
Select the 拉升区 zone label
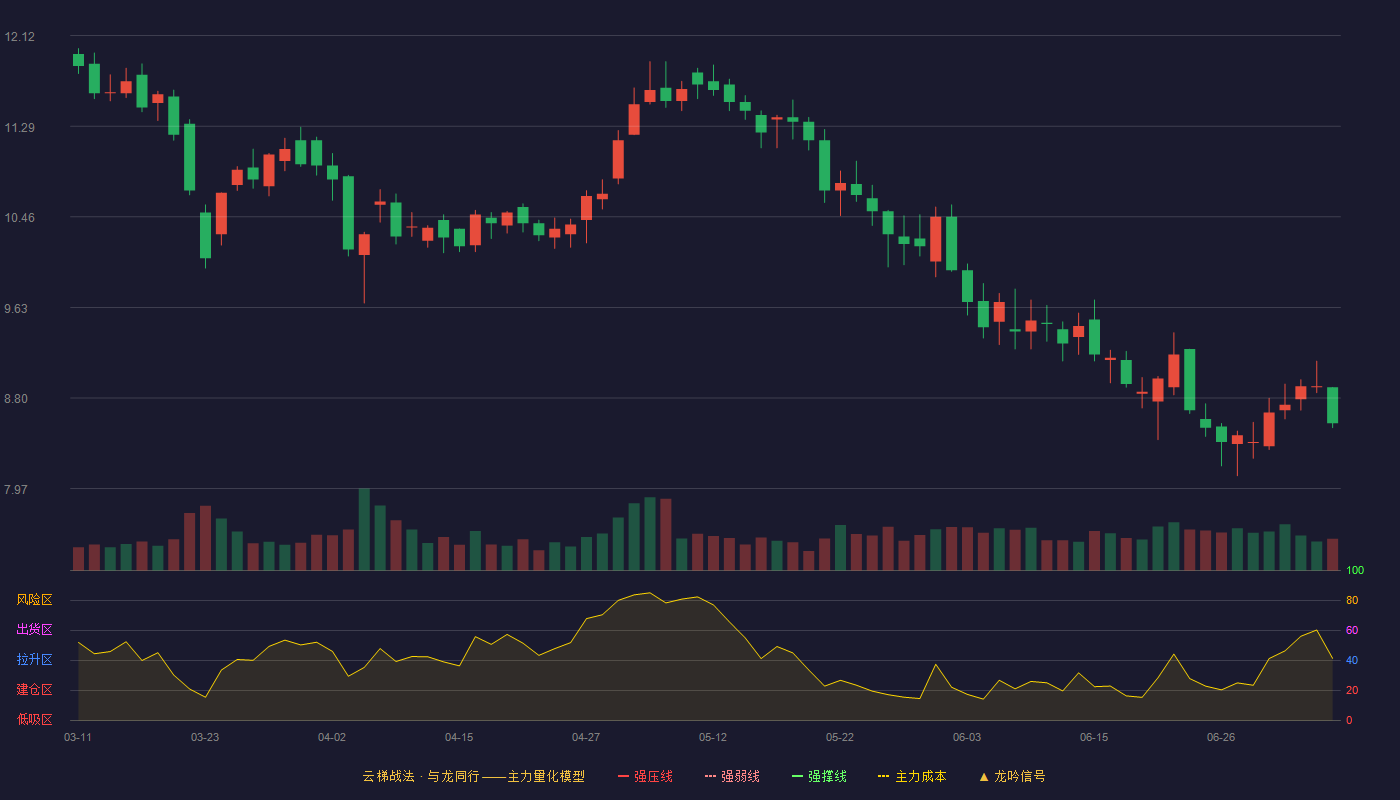click(x=34, y=660)
